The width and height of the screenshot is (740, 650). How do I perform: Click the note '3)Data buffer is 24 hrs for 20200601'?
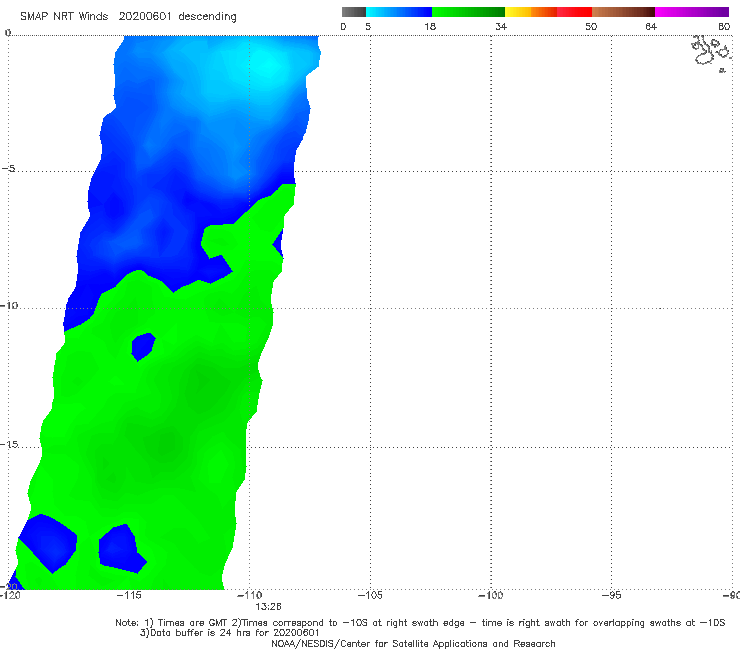(x=229, y=633)
